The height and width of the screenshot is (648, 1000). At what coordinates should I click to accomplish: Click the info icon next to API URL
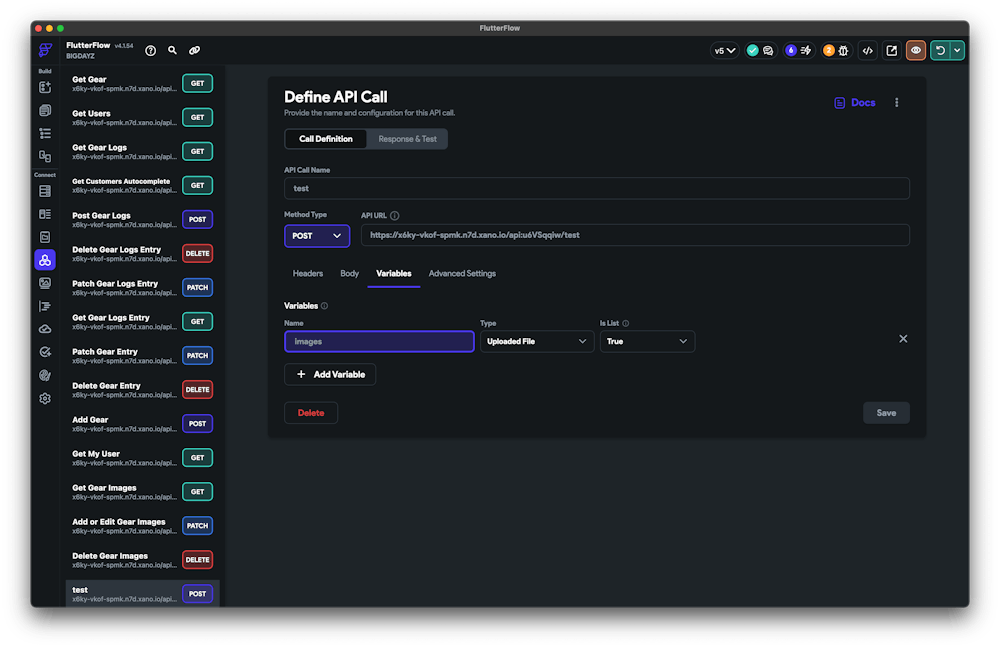pos(395,215)
